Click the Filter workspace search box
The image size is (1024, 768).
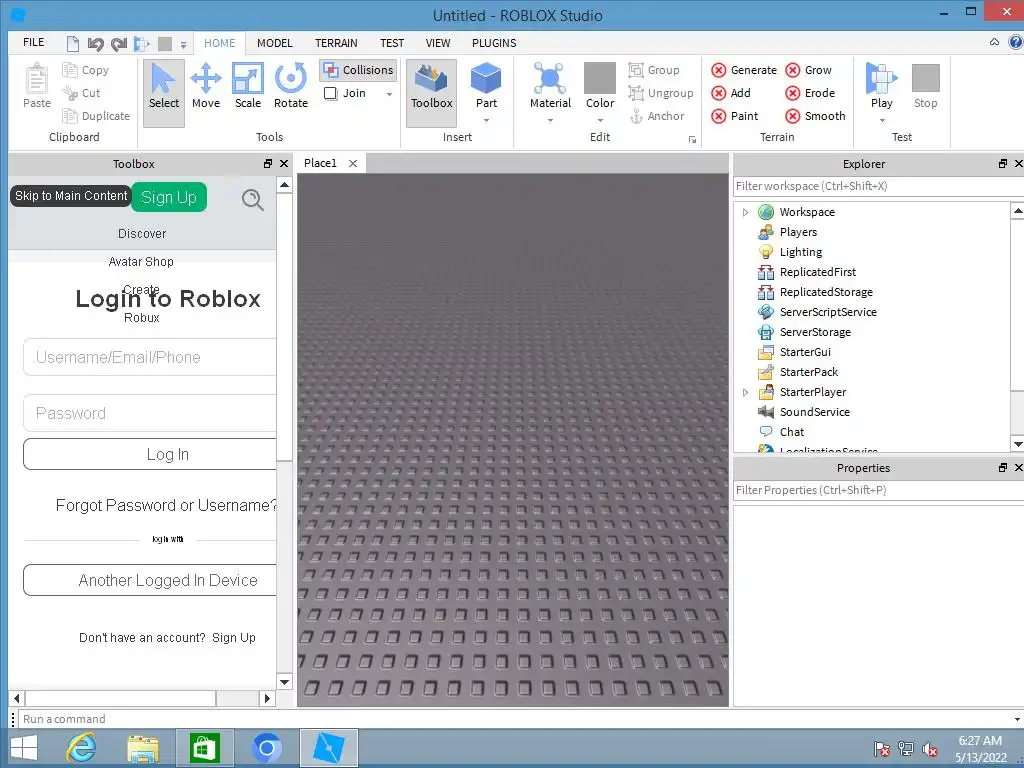coord(878,186)
